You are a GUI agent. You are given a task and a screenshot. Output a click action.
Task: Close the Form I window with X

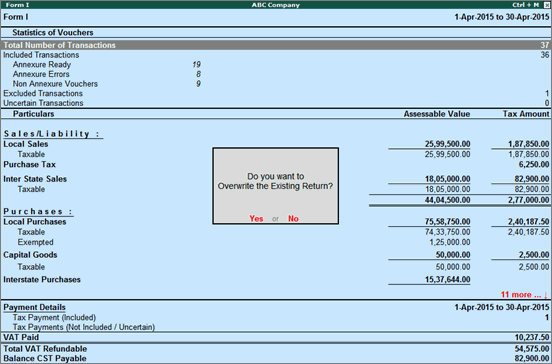click(547, 5)
